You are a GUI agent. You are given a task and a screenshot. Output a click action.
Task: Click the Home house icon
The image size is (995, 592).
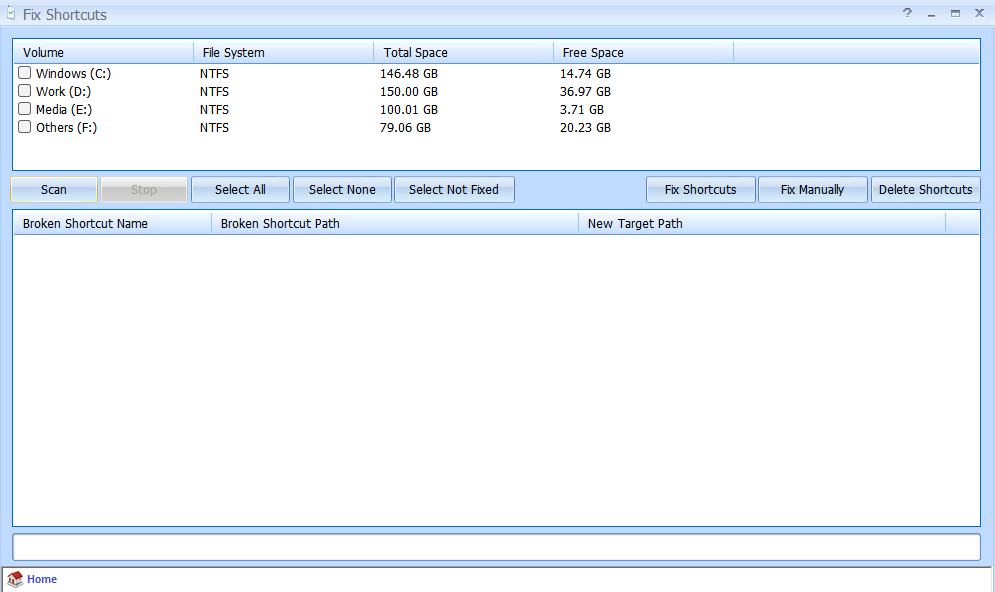15,580
